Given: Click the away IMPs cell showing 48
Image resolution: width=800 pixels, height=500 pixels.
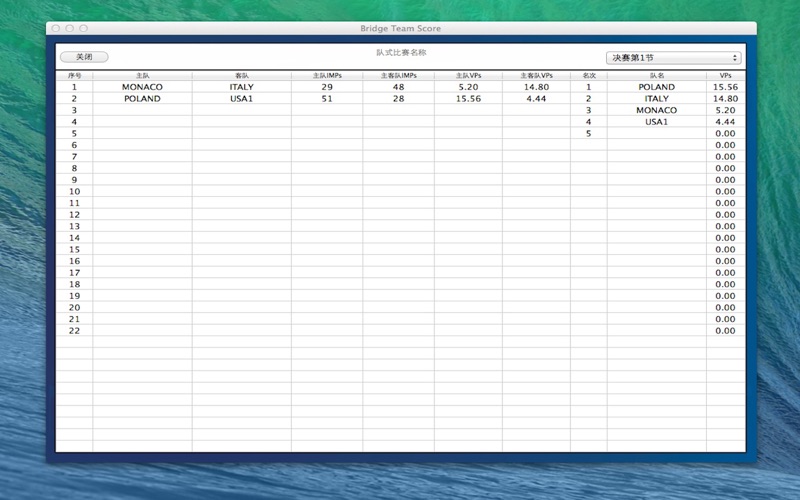Looking at the screenshot, I should click(x=398, y=87).
